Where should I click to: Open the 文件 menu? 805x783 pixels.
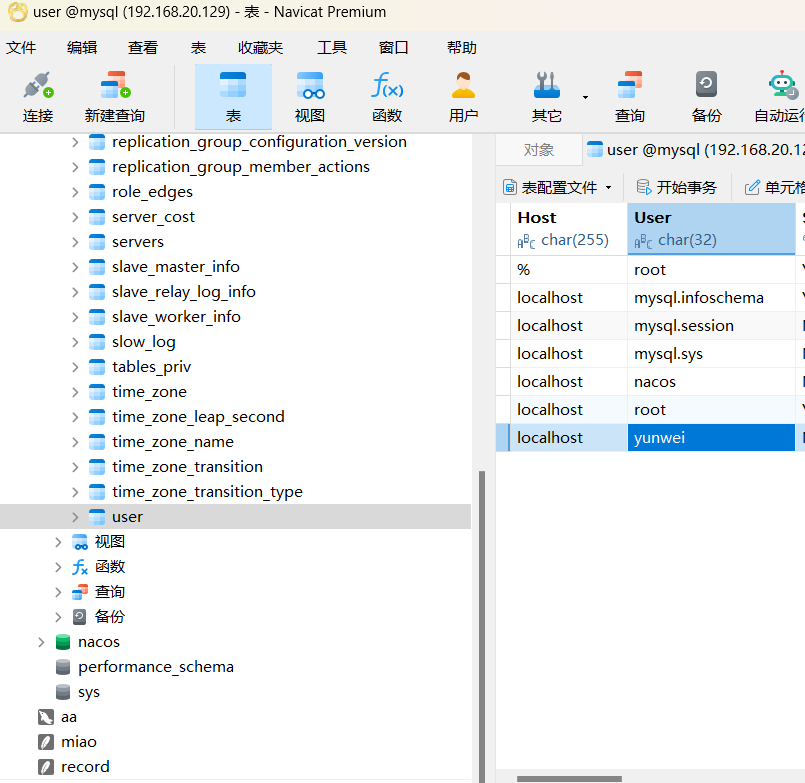pos(21,48)
